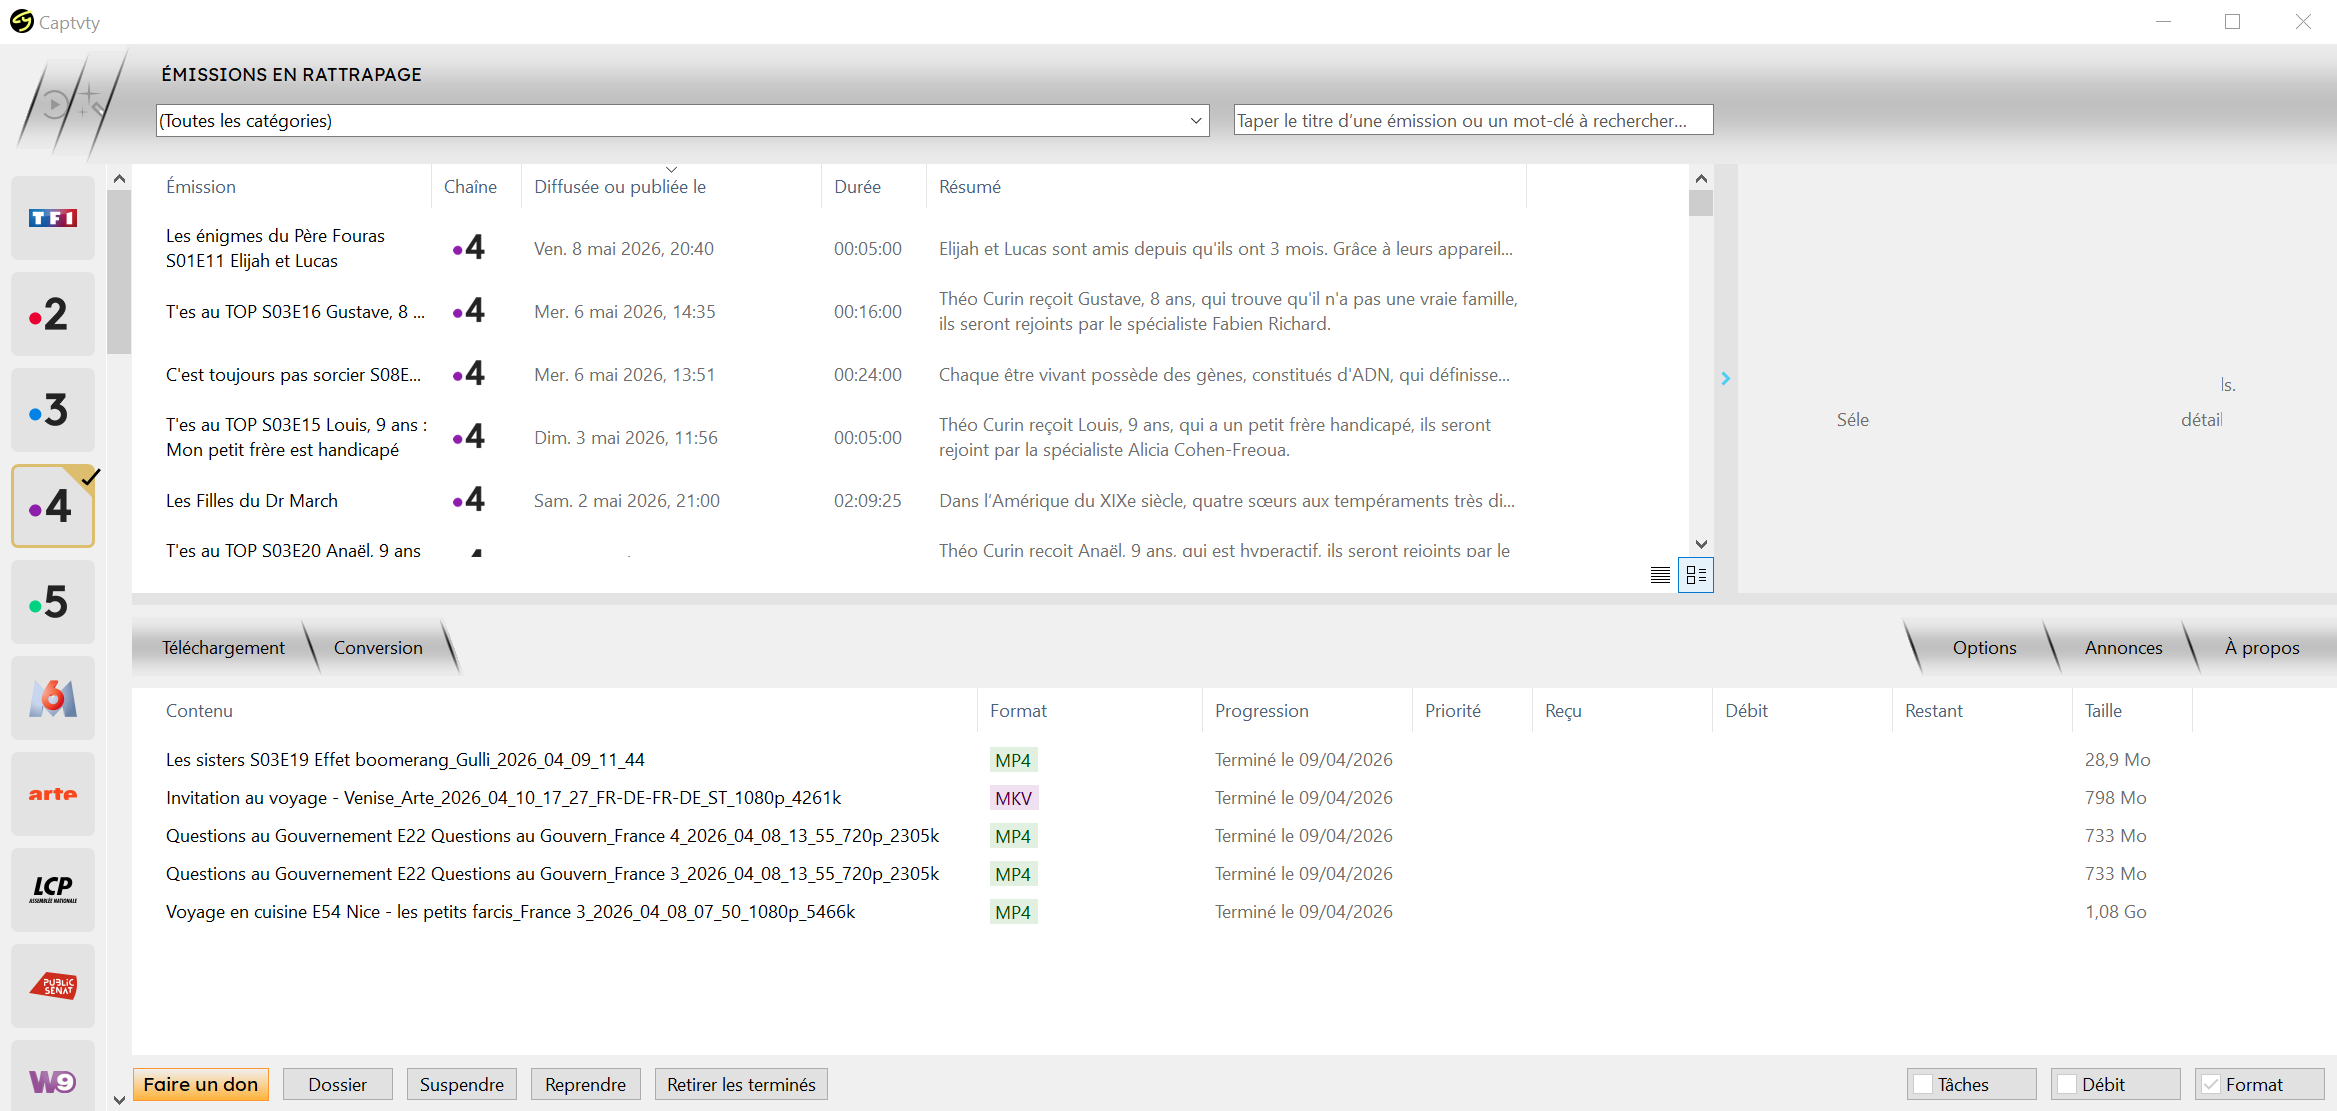Click the programme search input field
The height and width of the screenshot is (1111, 2337).
pyautogui.click(x=1472, y=121)
